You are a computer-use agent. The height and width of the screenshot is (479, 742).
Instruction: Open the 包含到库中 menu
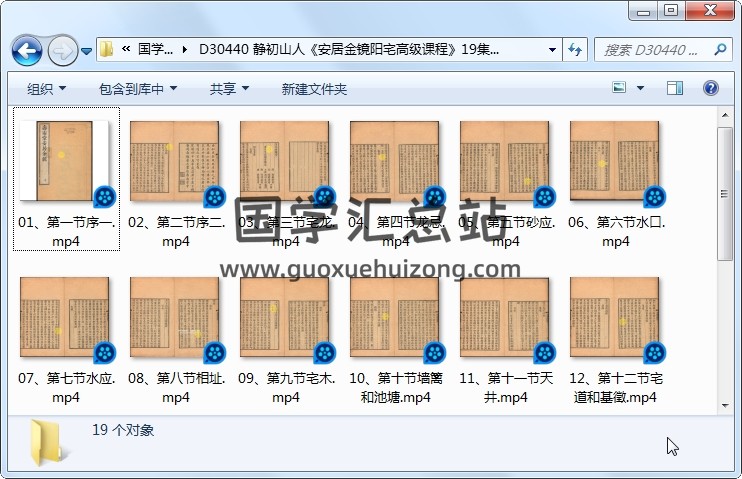[138, 89]
